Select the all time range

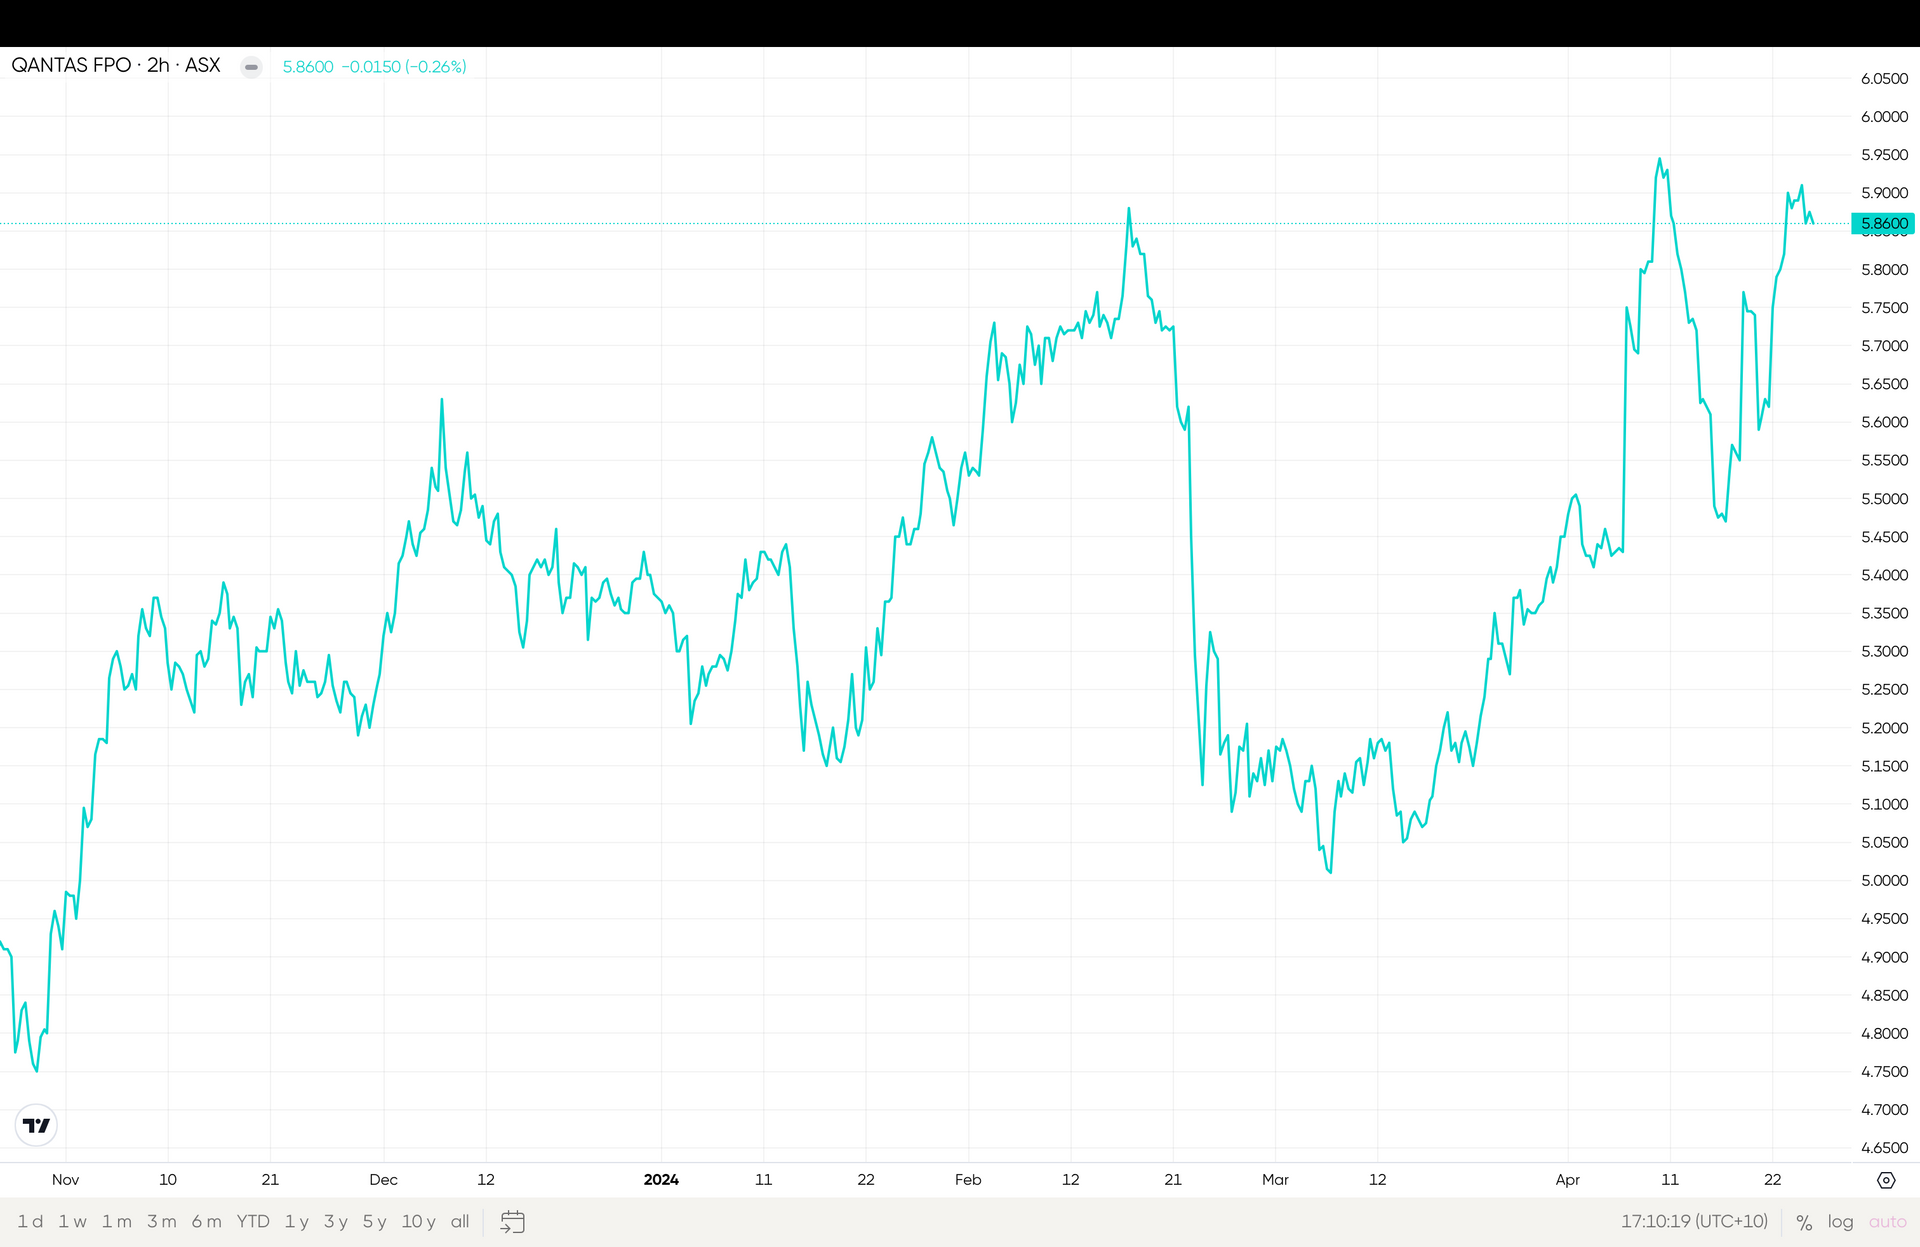tap(460, 1222)
